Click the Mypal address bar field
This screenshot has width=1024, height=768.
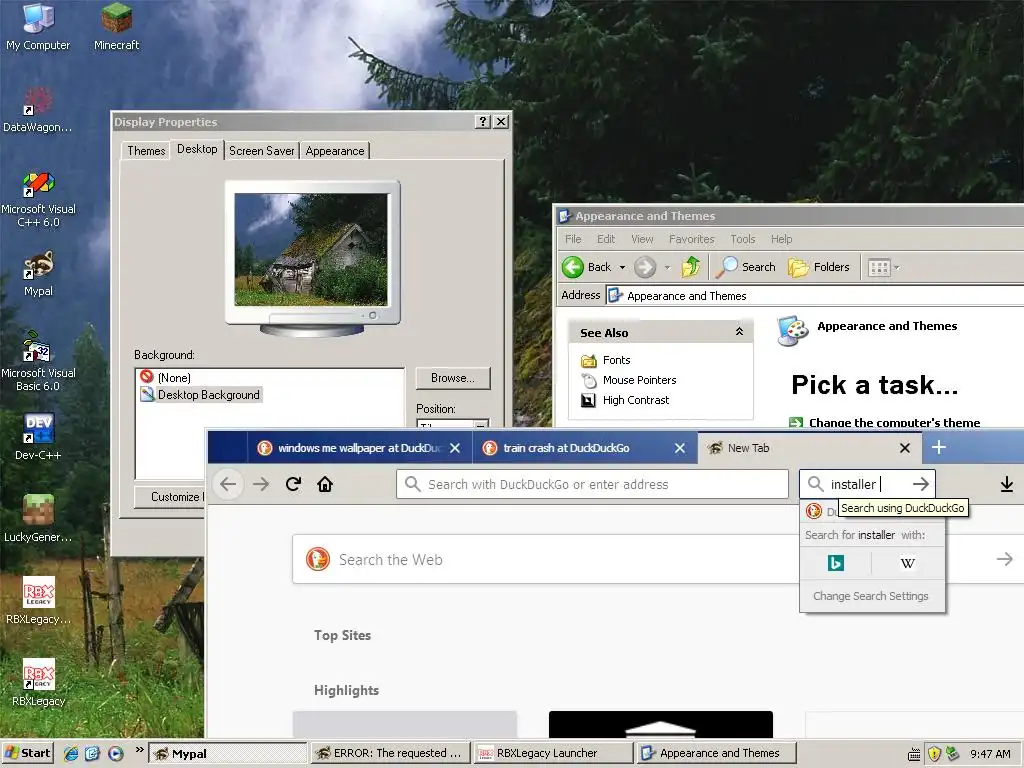click(592, 484)
